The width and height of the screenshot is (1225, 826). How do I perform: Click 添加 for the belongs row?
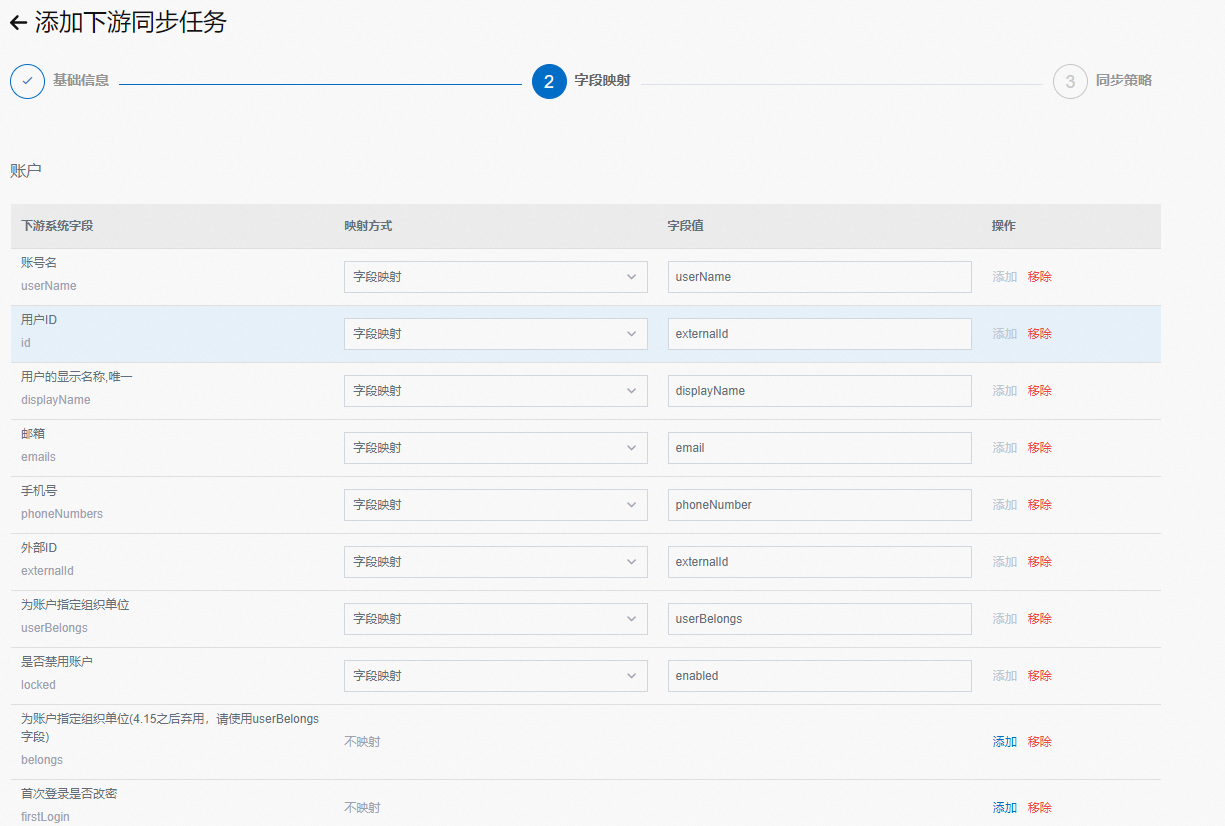(x=1004, y=742)
